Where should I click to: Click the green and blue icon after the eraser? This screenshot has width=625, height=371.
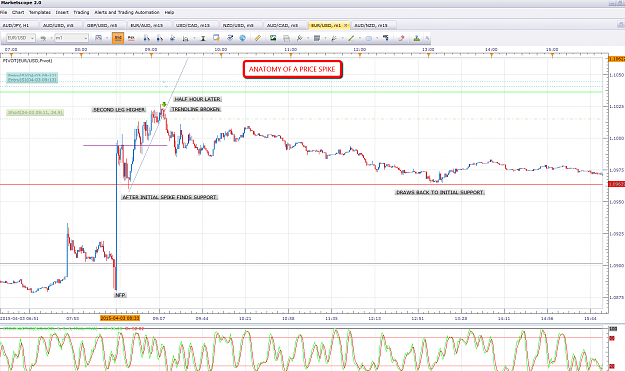pos(417,38)
